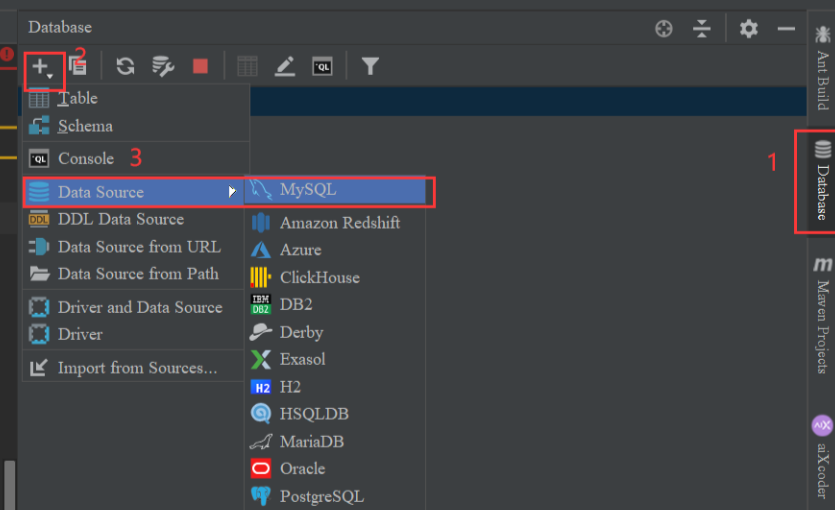Choose ClickHouse data source
The width and height of the screenshot is (835, 510).
point(335,277)
